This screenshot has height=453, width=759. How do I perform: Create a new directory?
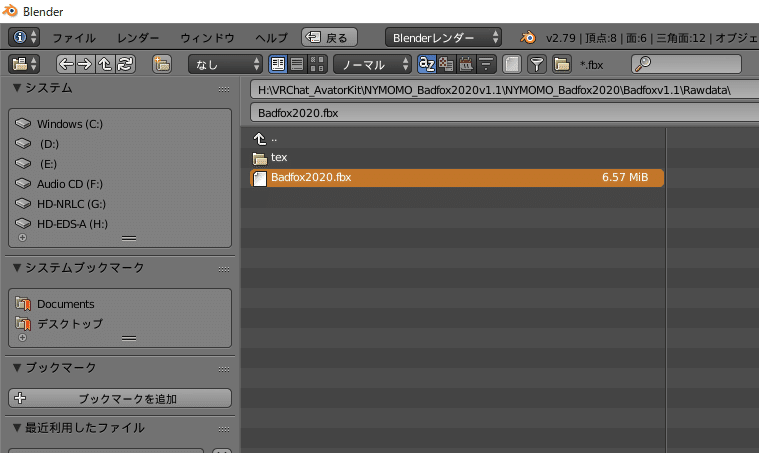click(x=162, y=64)
